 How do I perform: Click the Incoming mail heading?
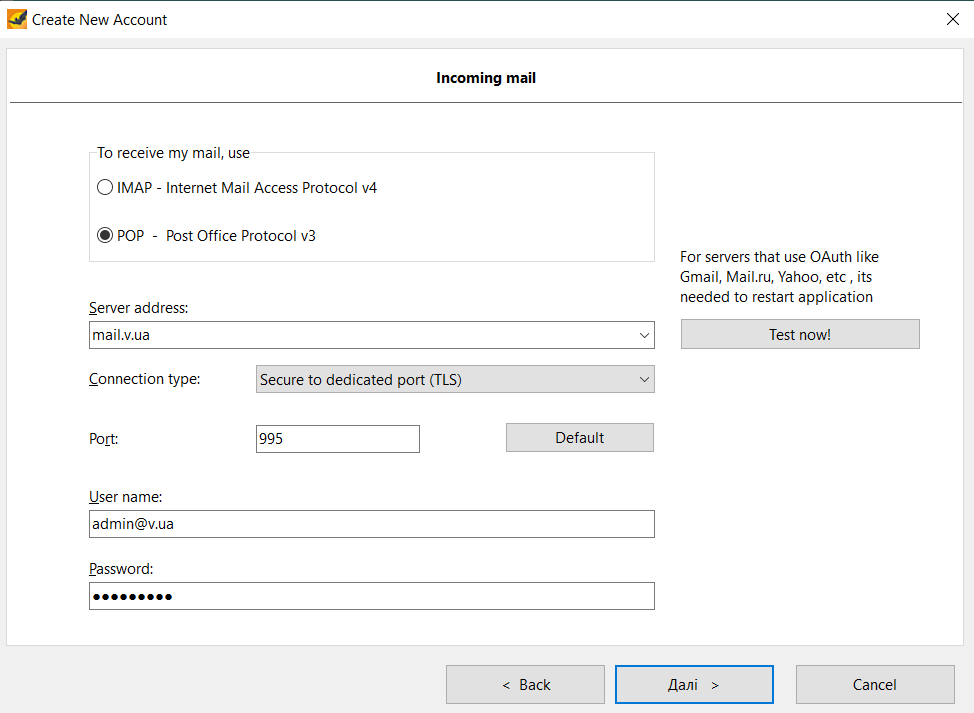486,78
